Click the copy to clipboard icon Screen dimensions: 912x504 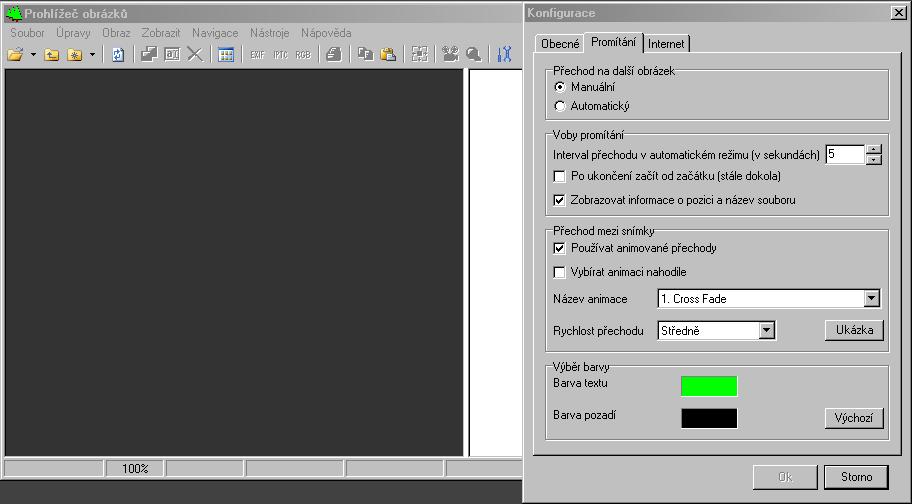(x=365, y=55)
